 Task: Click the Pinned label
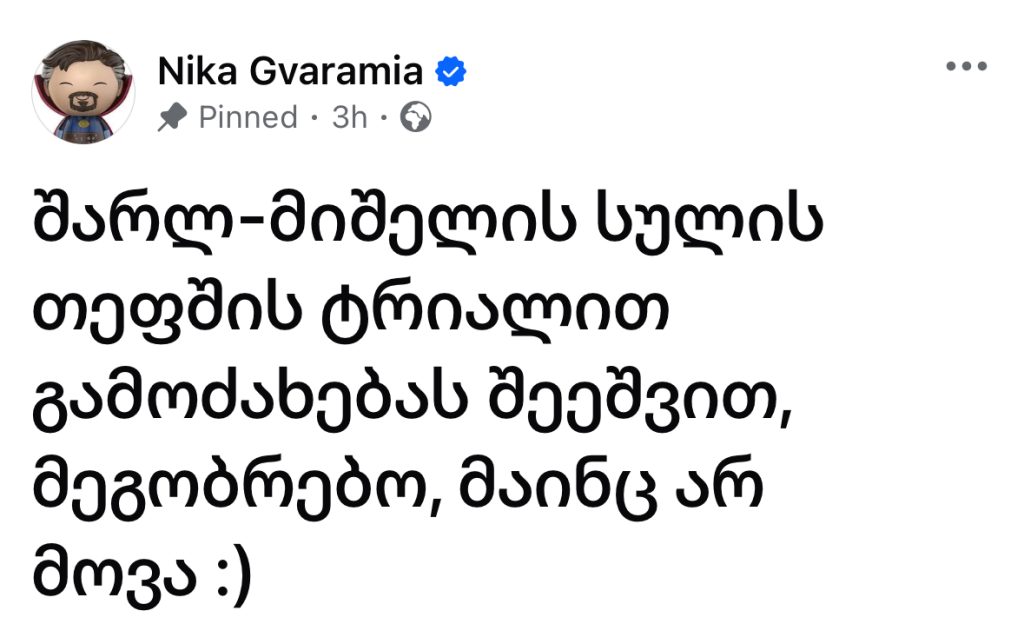coord(248,118)
